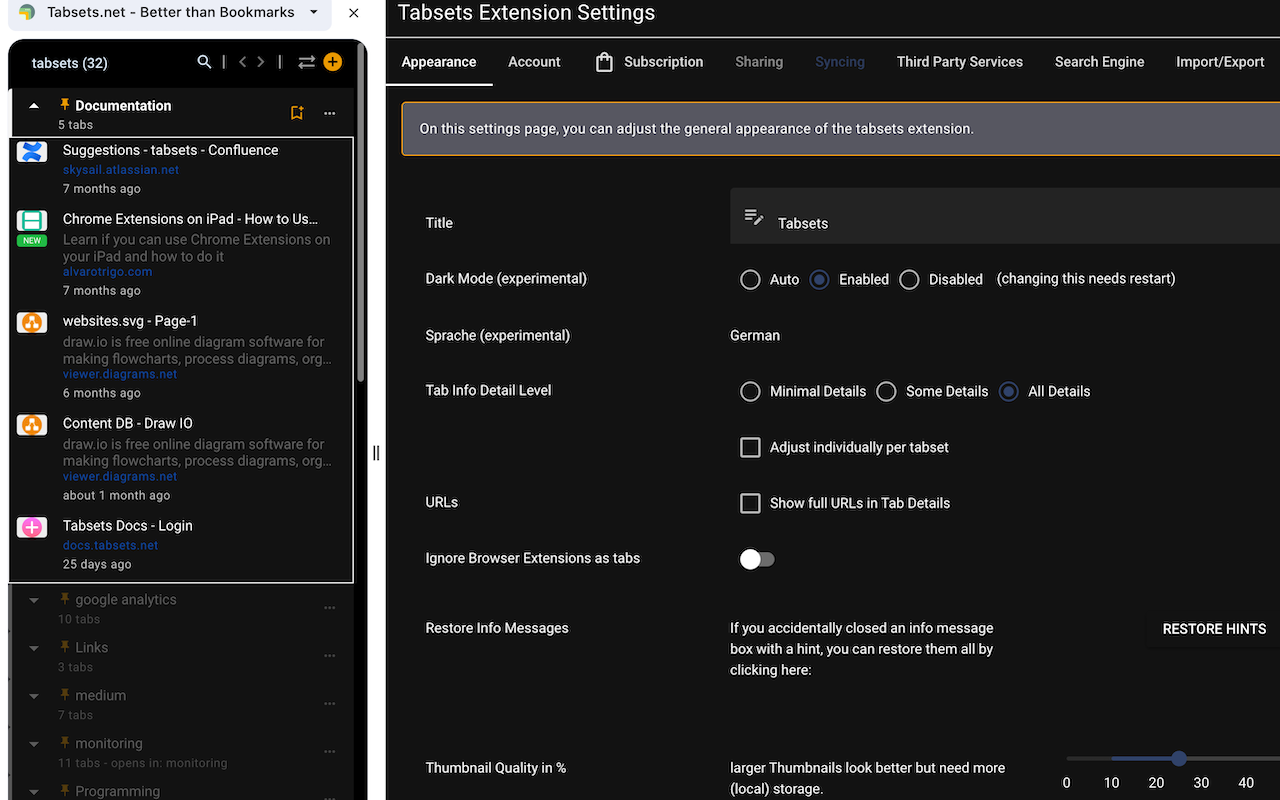
Task: Select the Auto dark mode radio button
Action: click(750, 280)
